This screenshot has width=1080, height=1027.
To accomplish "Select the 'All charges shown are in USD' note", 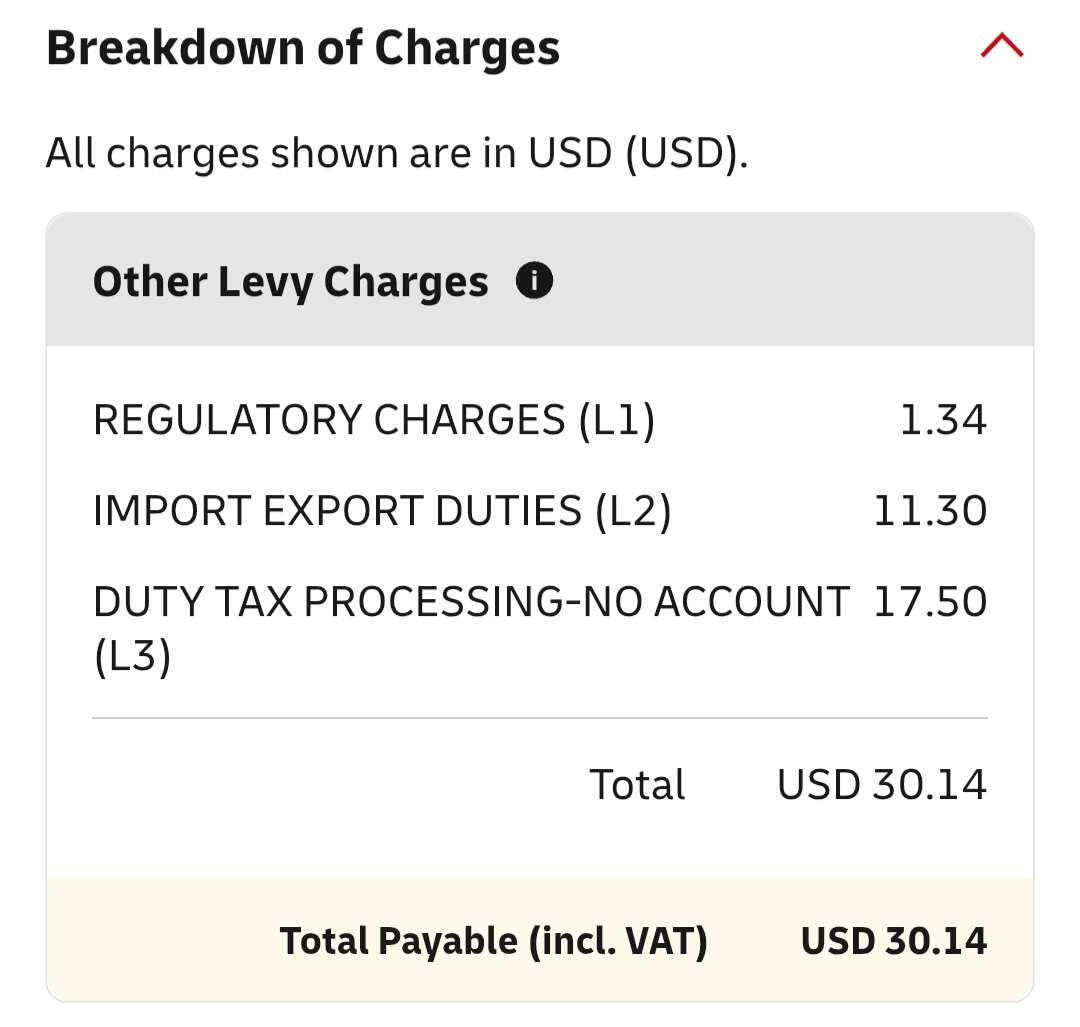I will coord(396,154).
